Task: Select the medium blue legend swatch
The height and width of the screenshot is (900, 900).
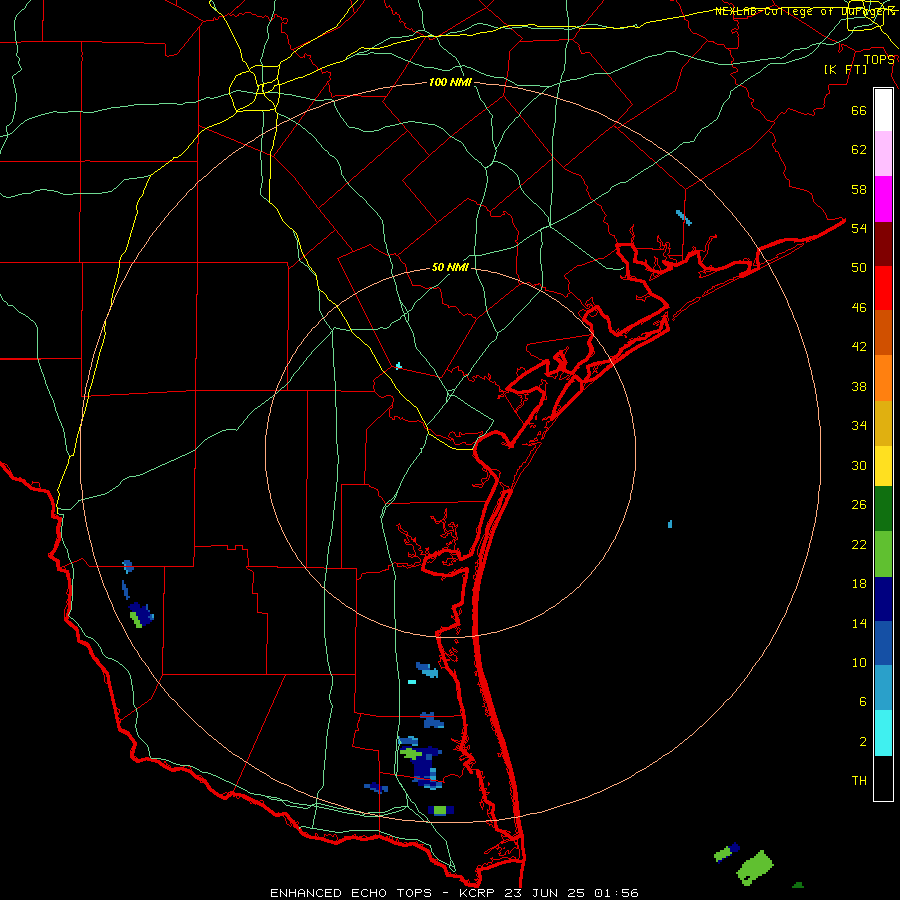Action: 883,643
